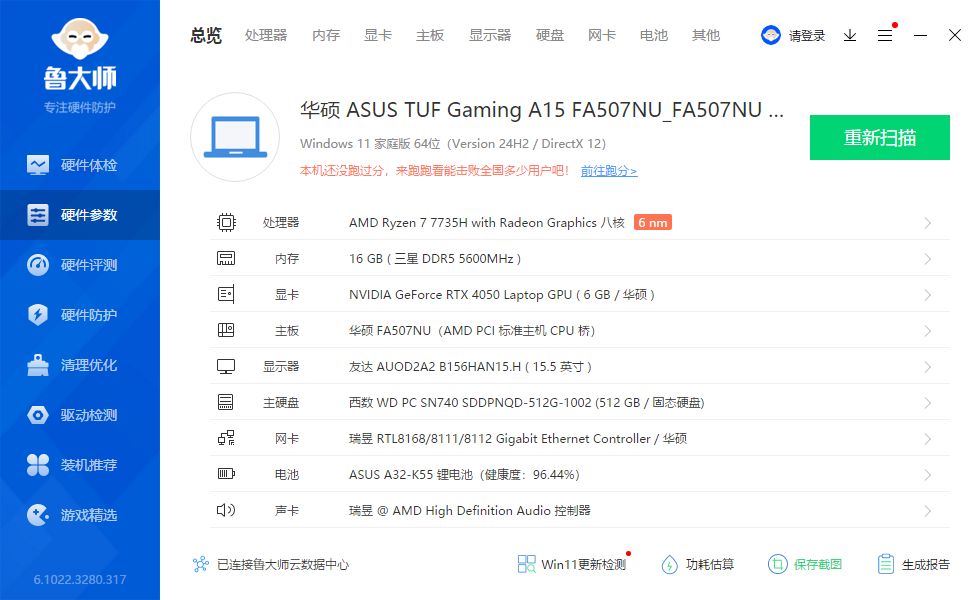Expand the 显卡 row chevron
This screenshot has height=600, width=980.
point(928,295)
